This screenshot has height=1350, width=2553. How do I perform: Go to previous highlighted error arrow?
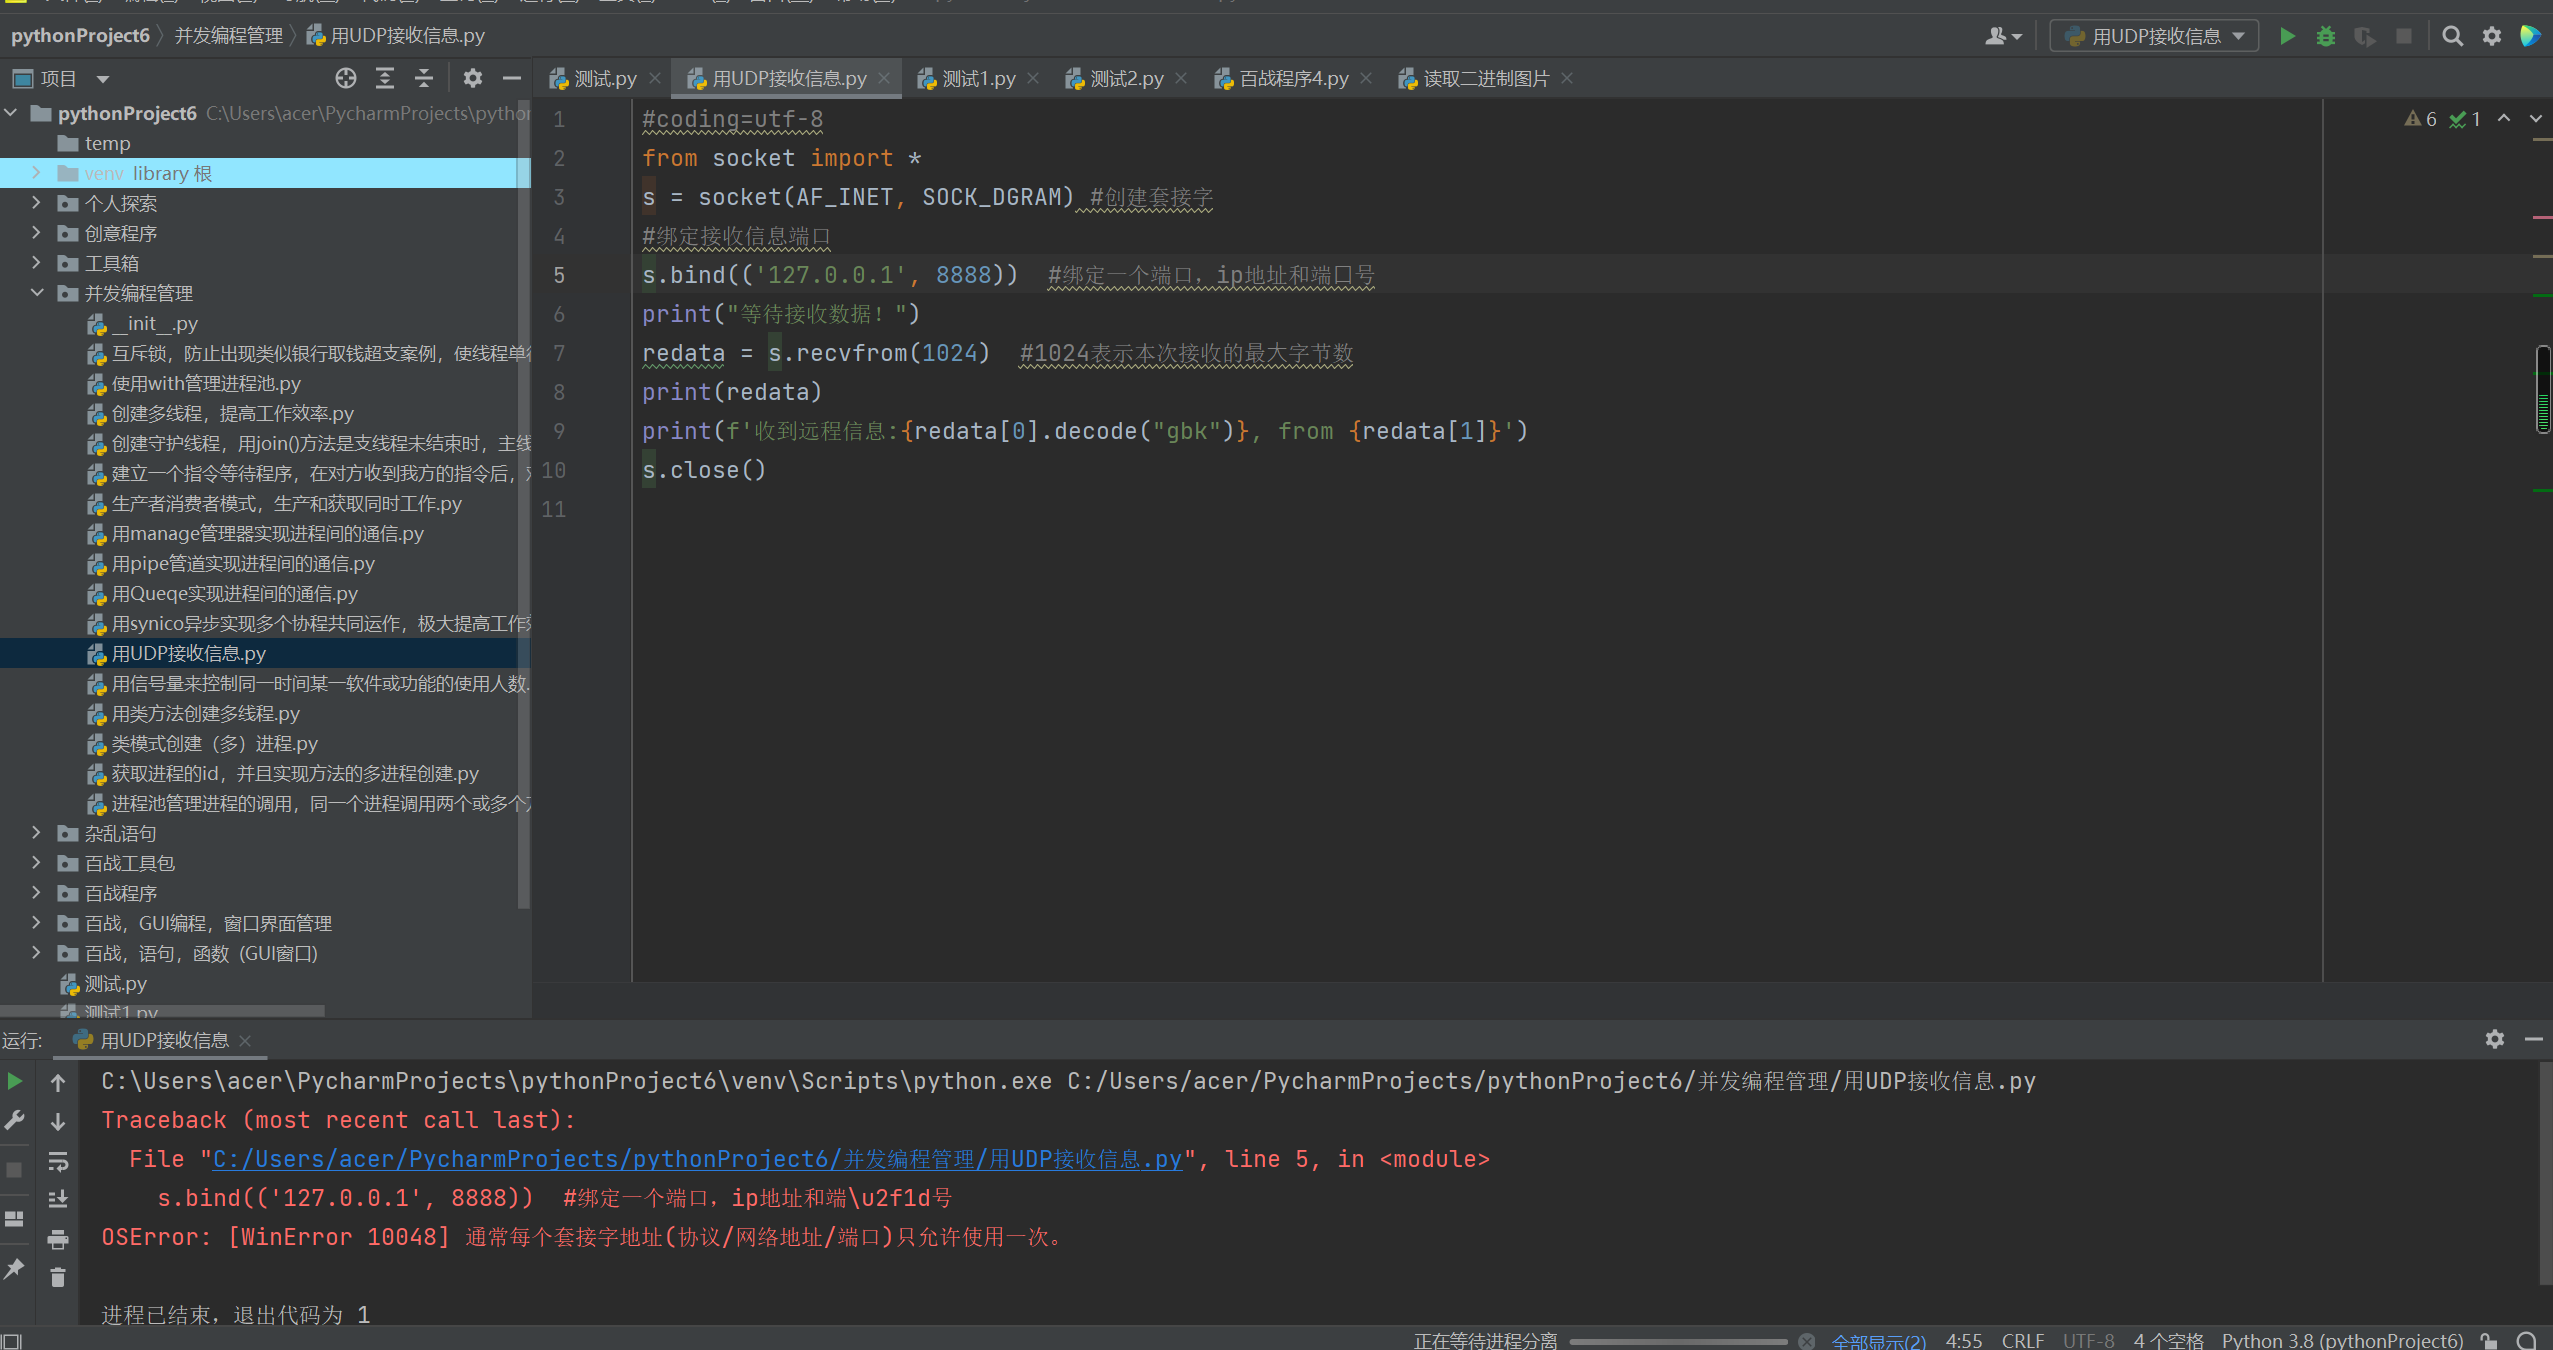2504,118
